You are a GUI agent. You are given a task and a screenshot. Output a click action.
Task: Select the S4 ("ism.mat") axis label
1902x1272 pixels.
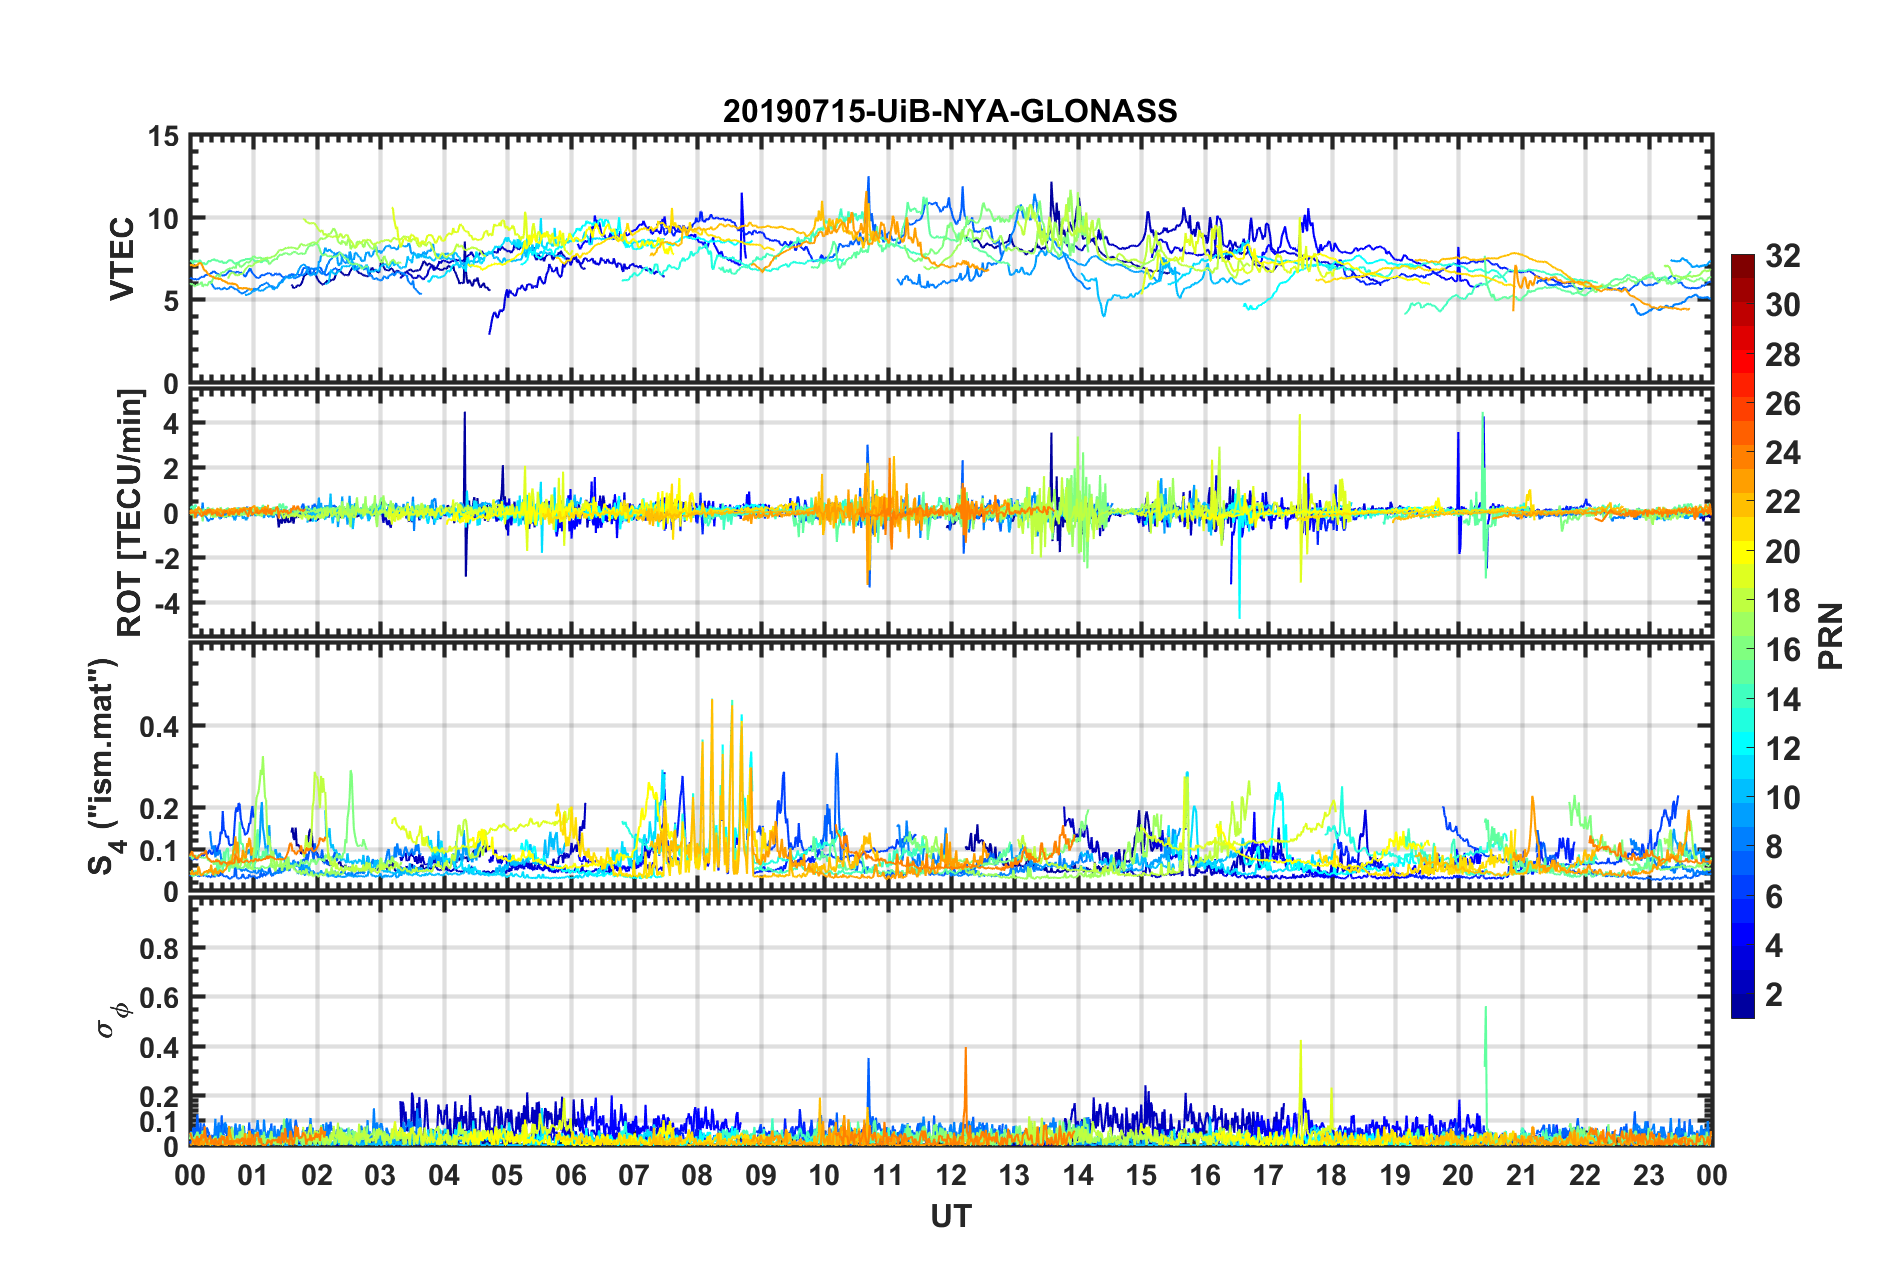point(104,766)
